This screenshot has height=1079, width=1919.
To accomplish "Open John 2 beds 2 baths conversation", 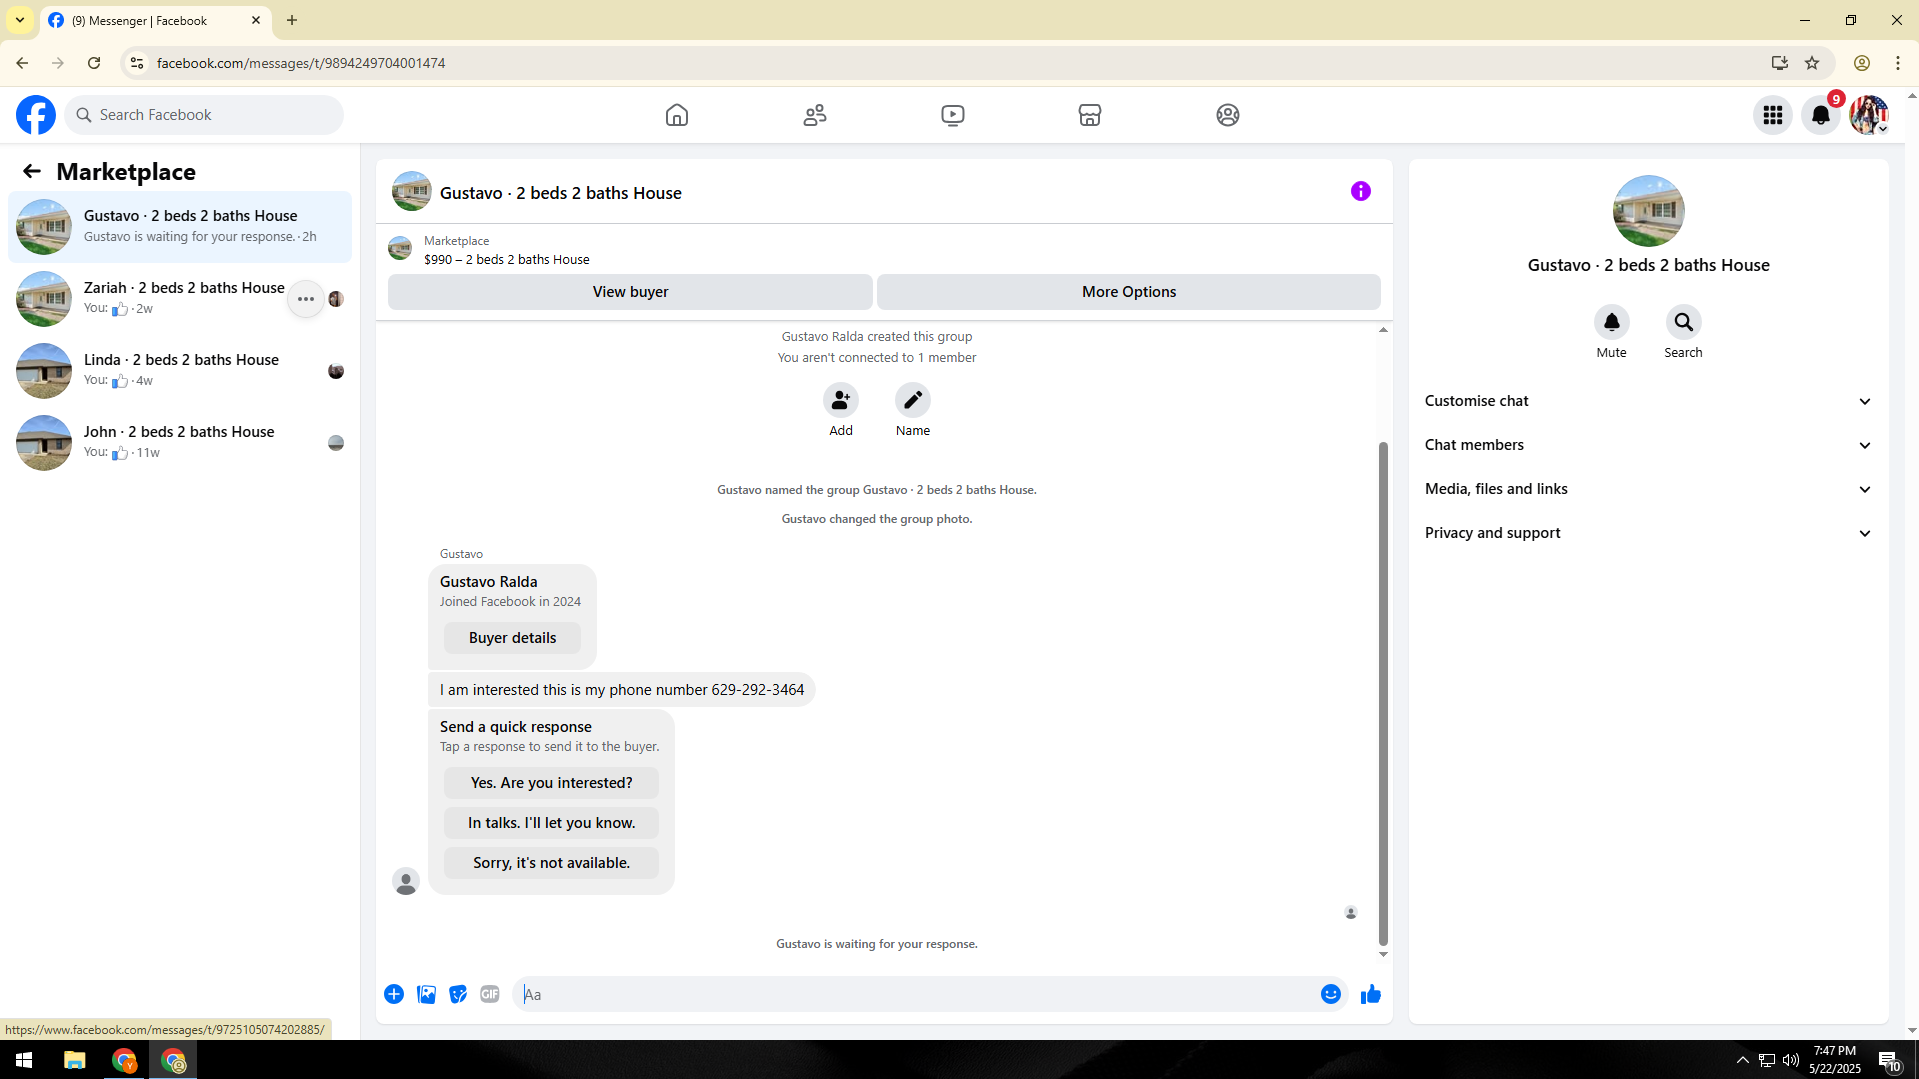I will tap(180, 443).
